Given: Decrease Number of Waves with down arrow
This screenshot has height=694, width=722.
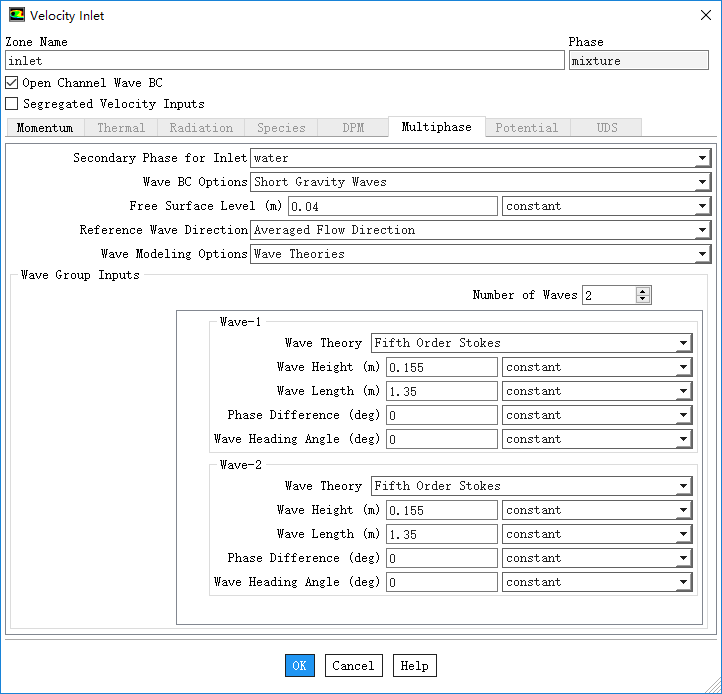Looking at the screenshot, I should pyautogui.click(x=643, y=299).
